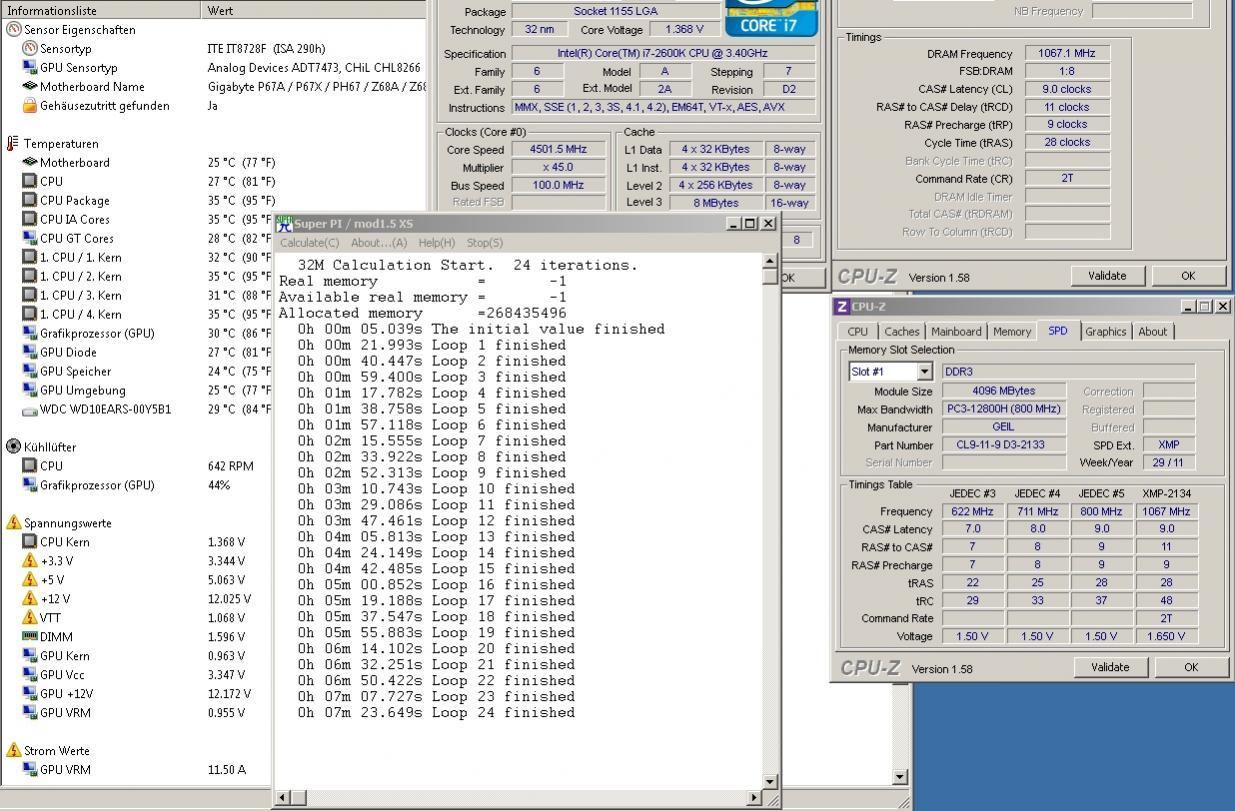Click the Spannungswerte warning icon

(x=13, y=522)
